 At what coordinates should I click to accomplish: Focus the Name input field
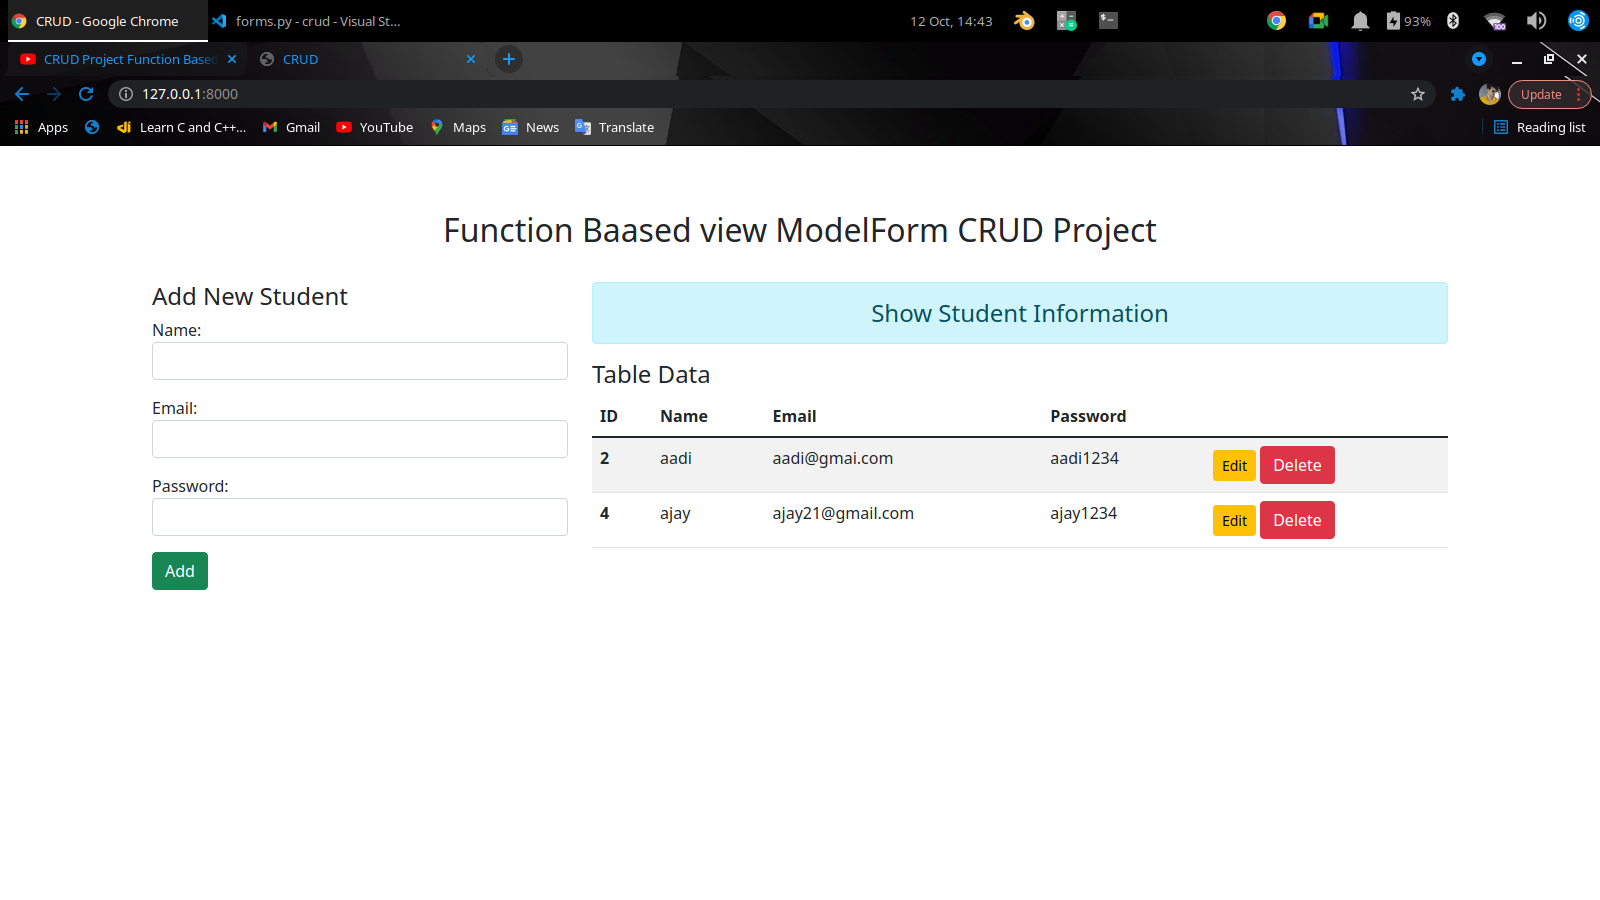click(x=360, y=361)
